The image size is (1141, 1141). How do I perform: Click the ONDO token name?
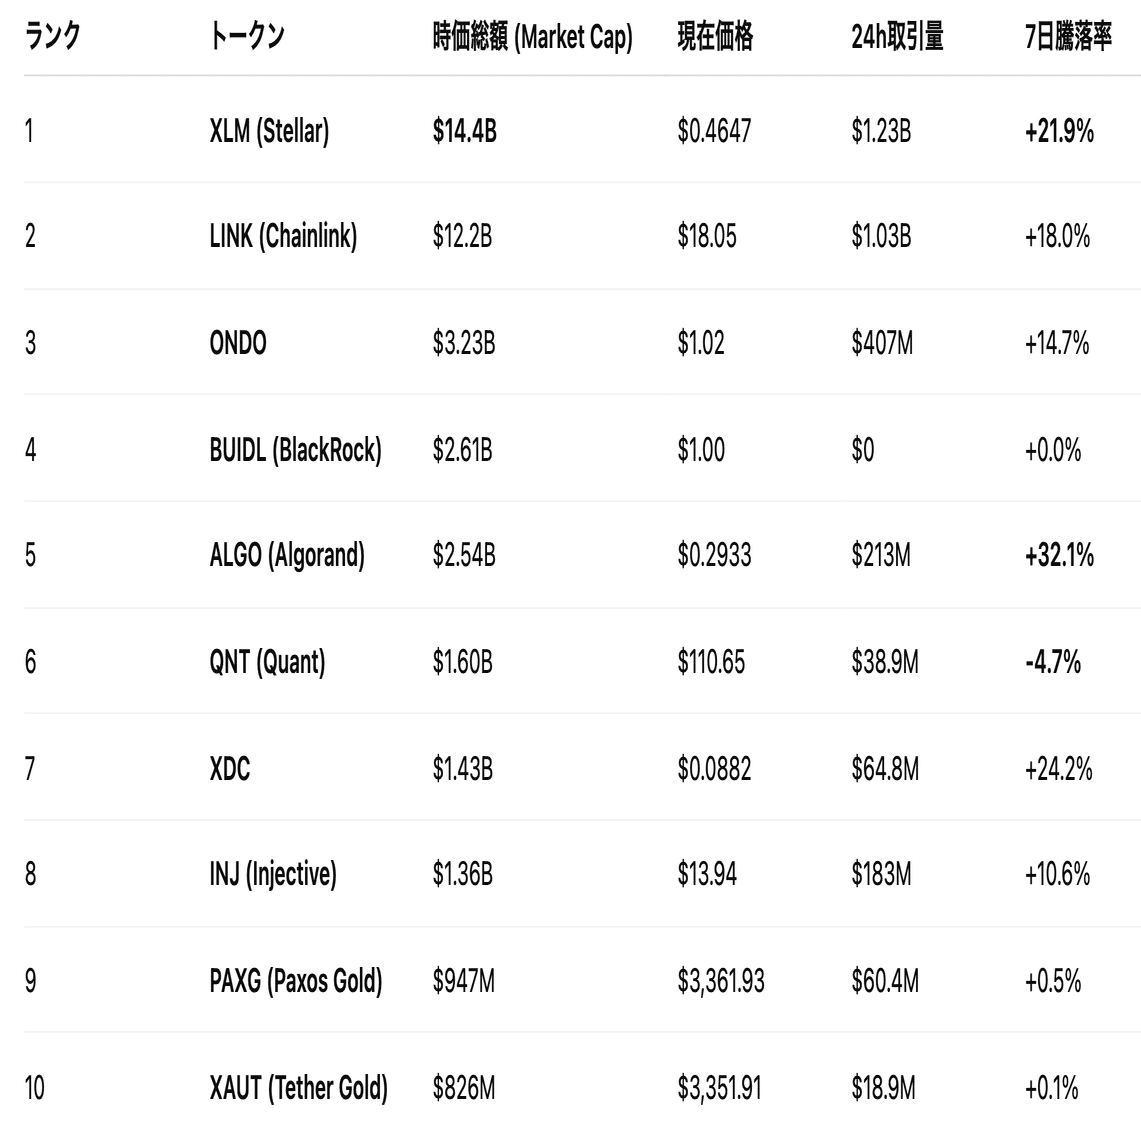click(x=238, y=344)
